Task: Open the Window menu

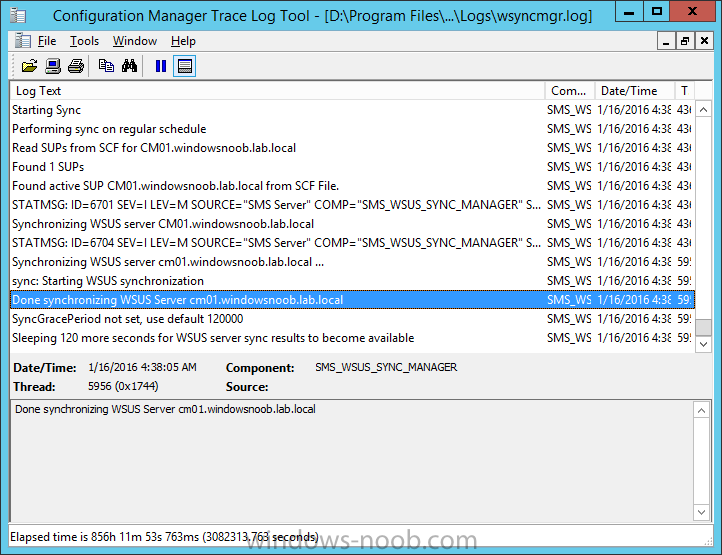Action: click(135, 41)
